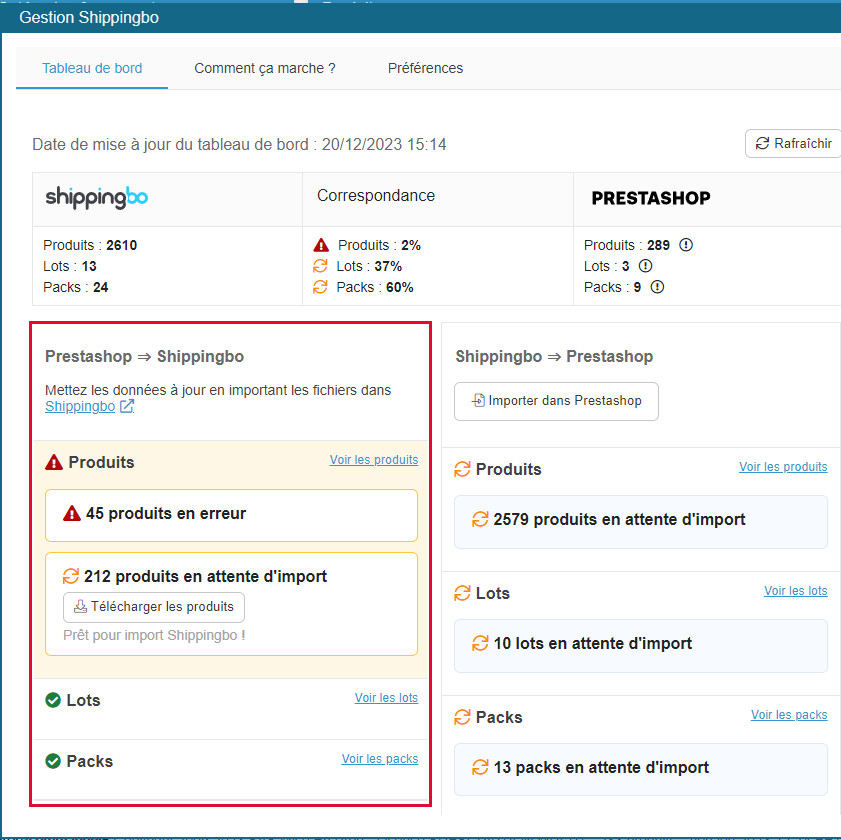841x840 pixels.
Task: Click sync icon next to 212 produits en attente
Action: tap(71, 576)
